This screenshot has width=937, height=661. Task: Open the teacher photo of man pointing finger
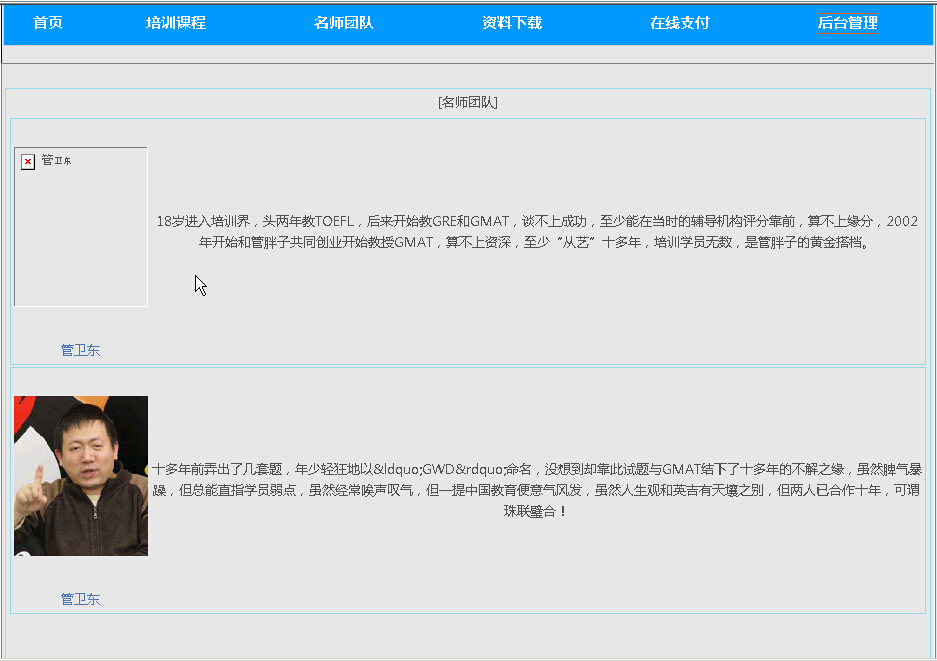click(x=81, y=476)
